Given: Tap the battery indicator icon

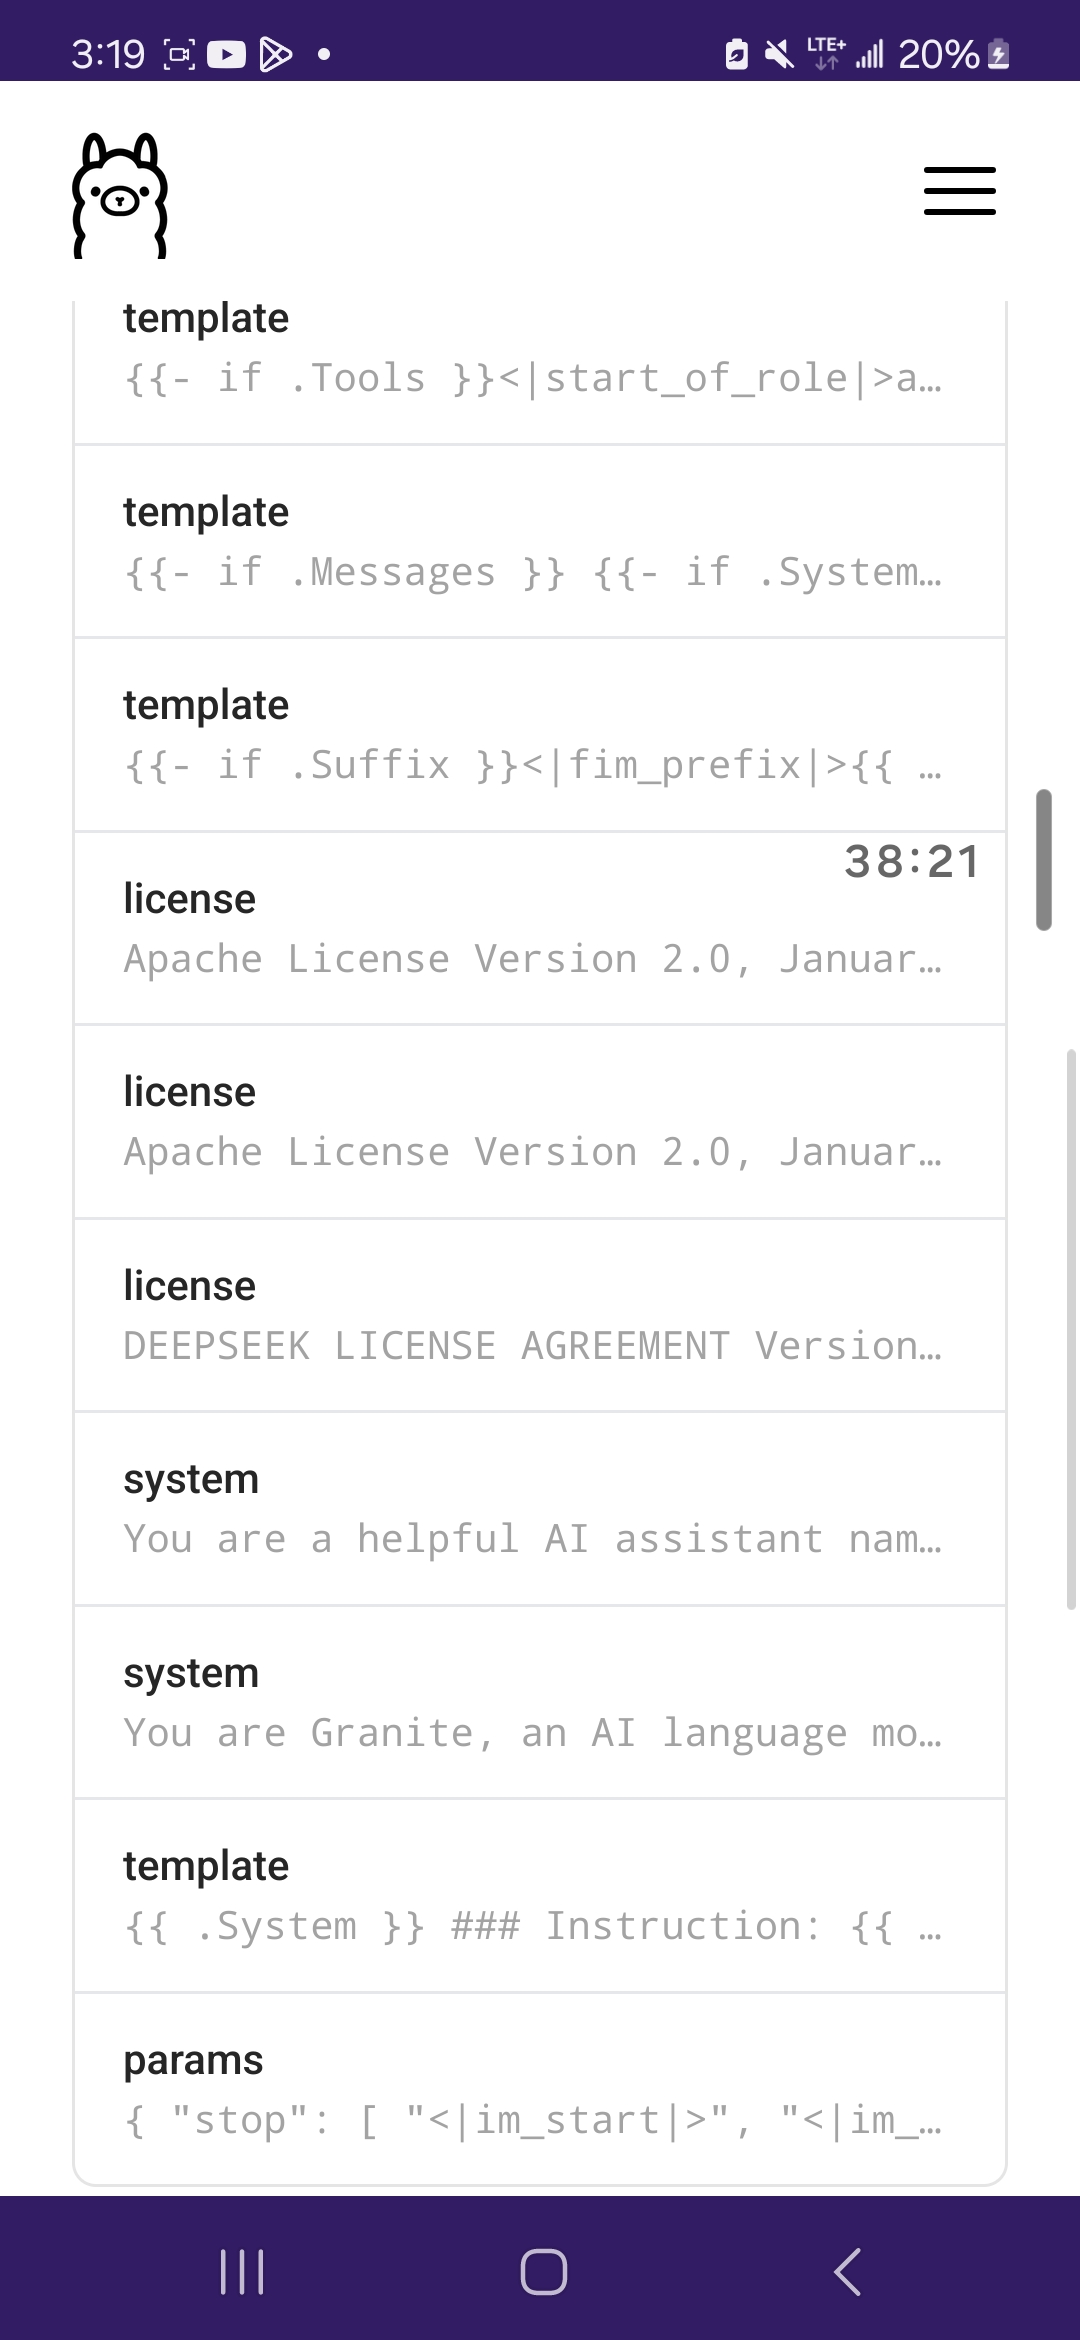Looking at the screenshot, I should pos(998,54).
